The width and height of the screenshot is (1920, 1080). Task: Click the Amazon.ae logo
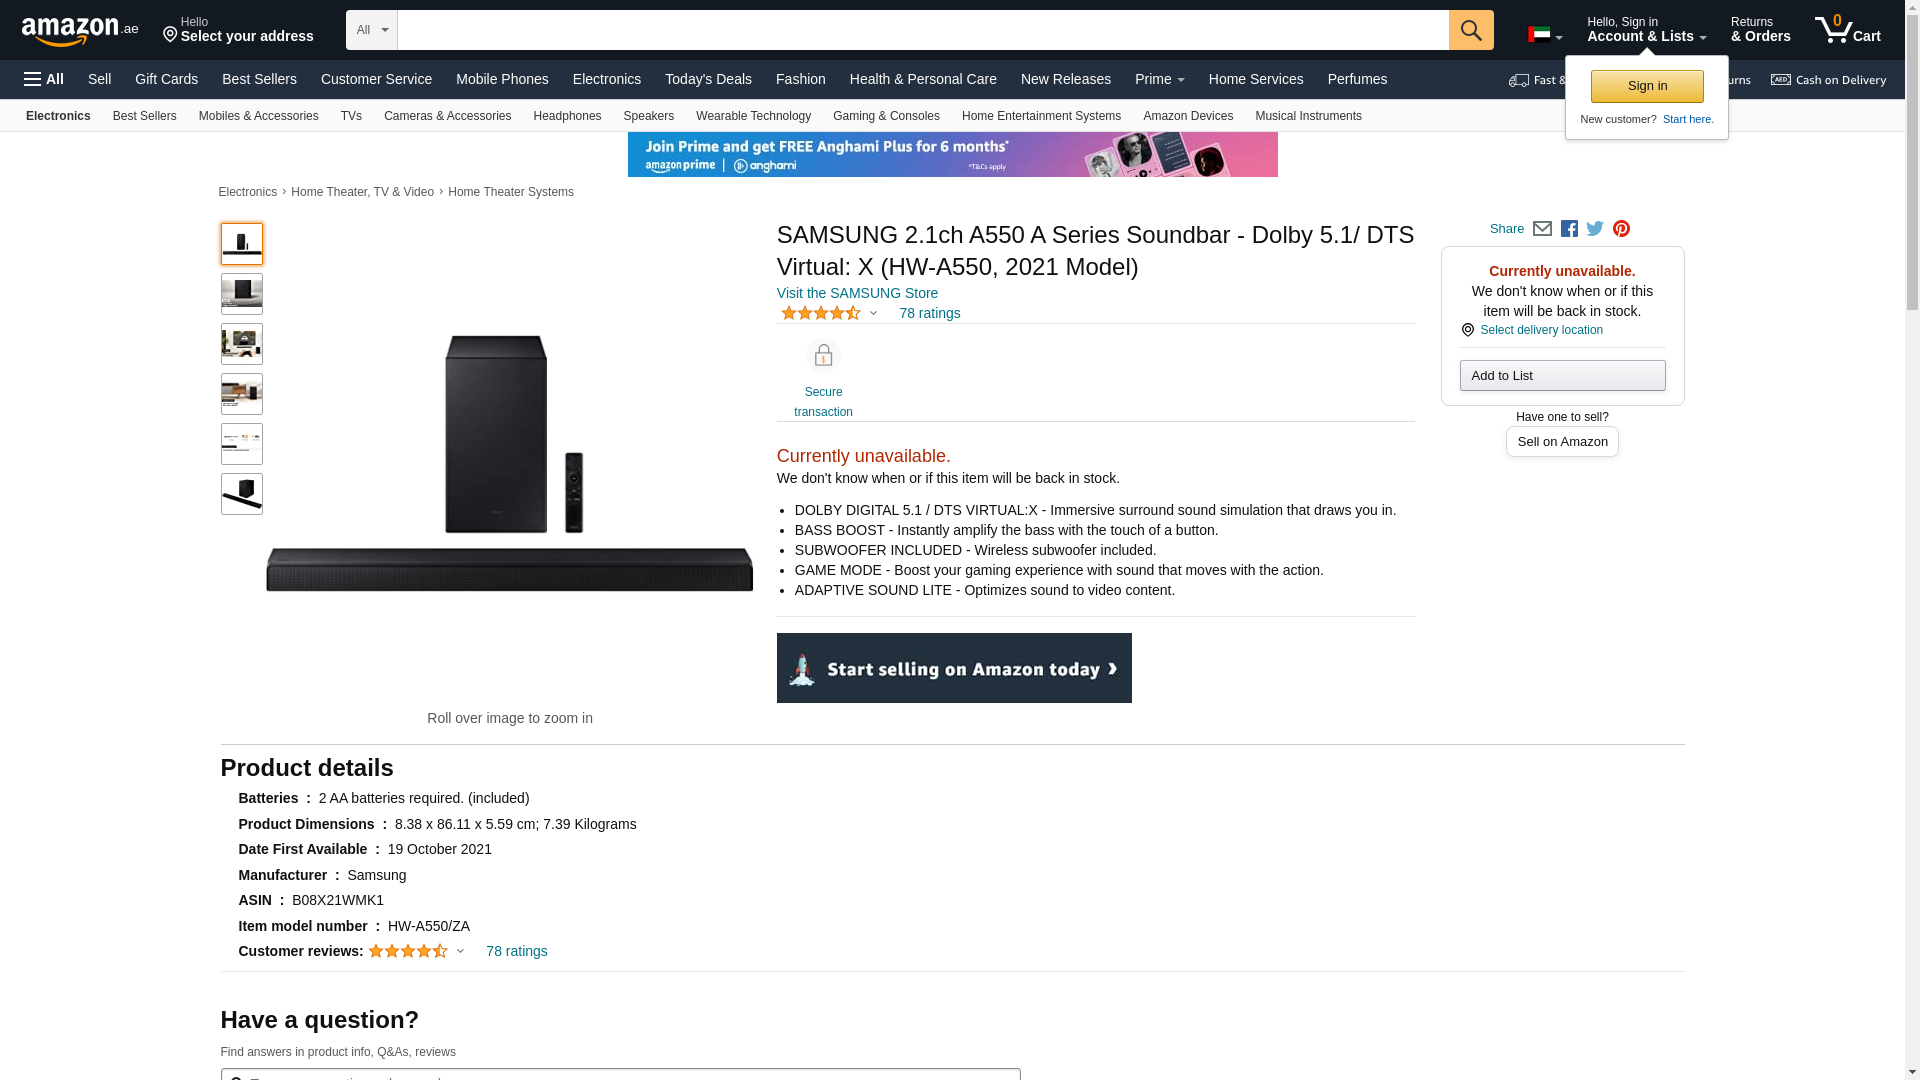(x=80, y=31)
